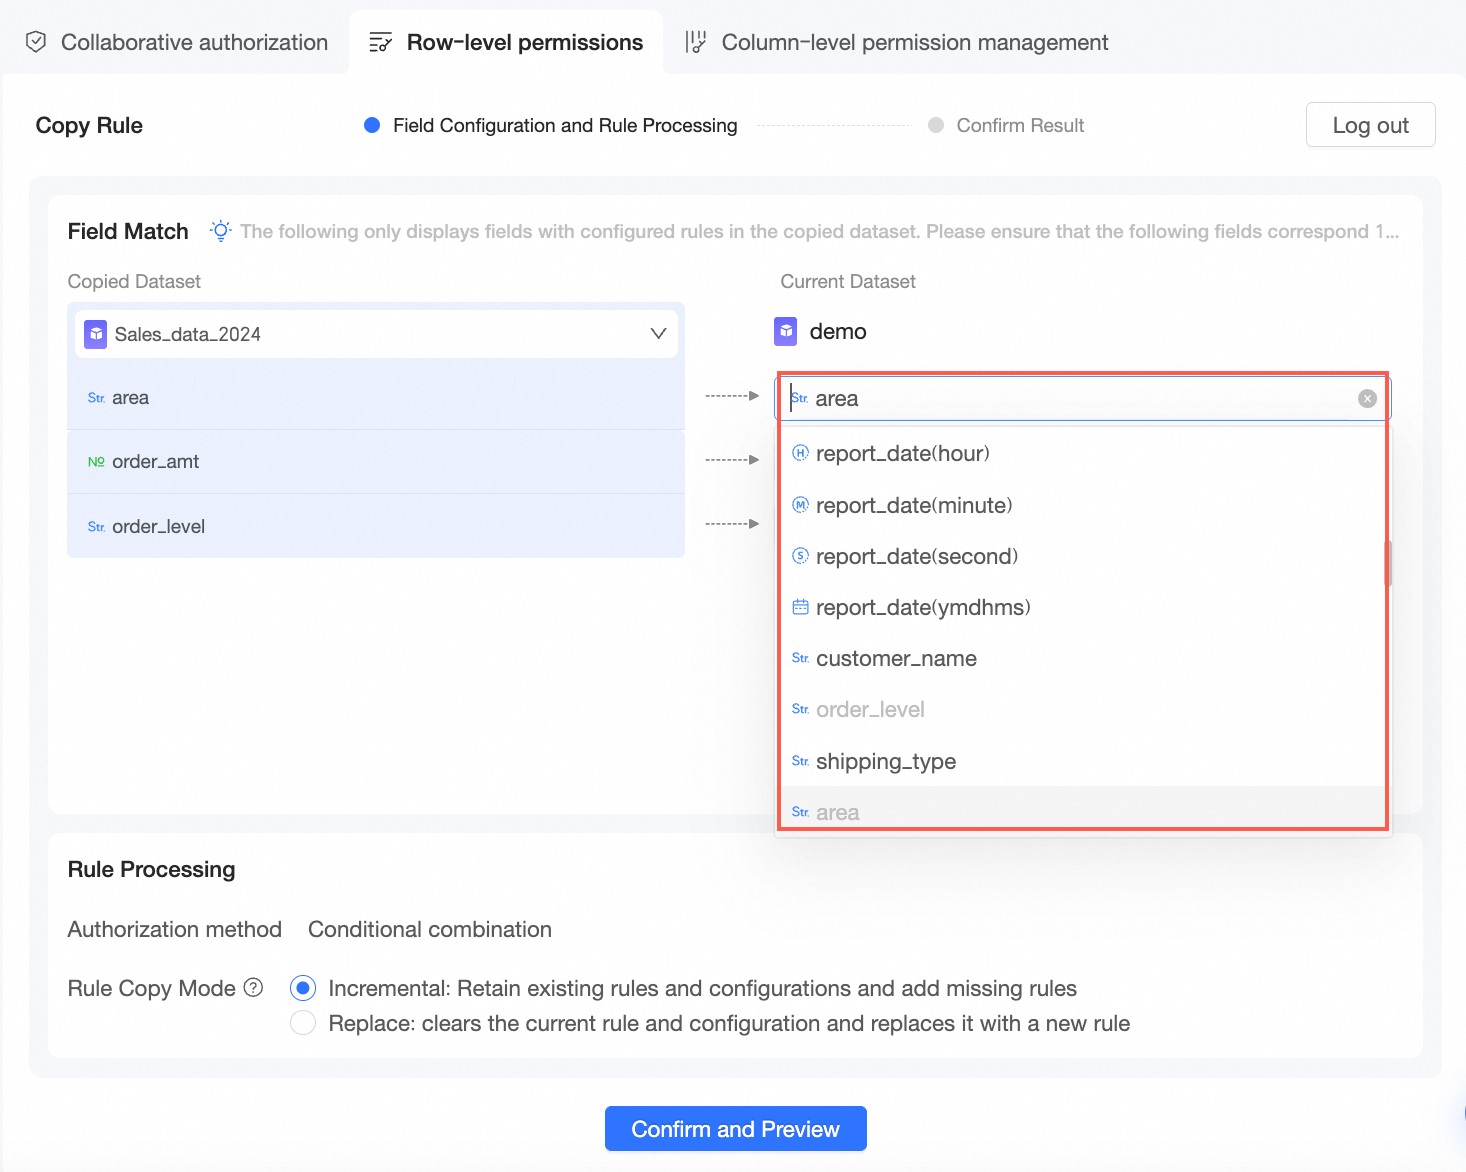Select the Incremental rule copy mode
This screenshot has width=1466, height=1172.
pos(303,988)
